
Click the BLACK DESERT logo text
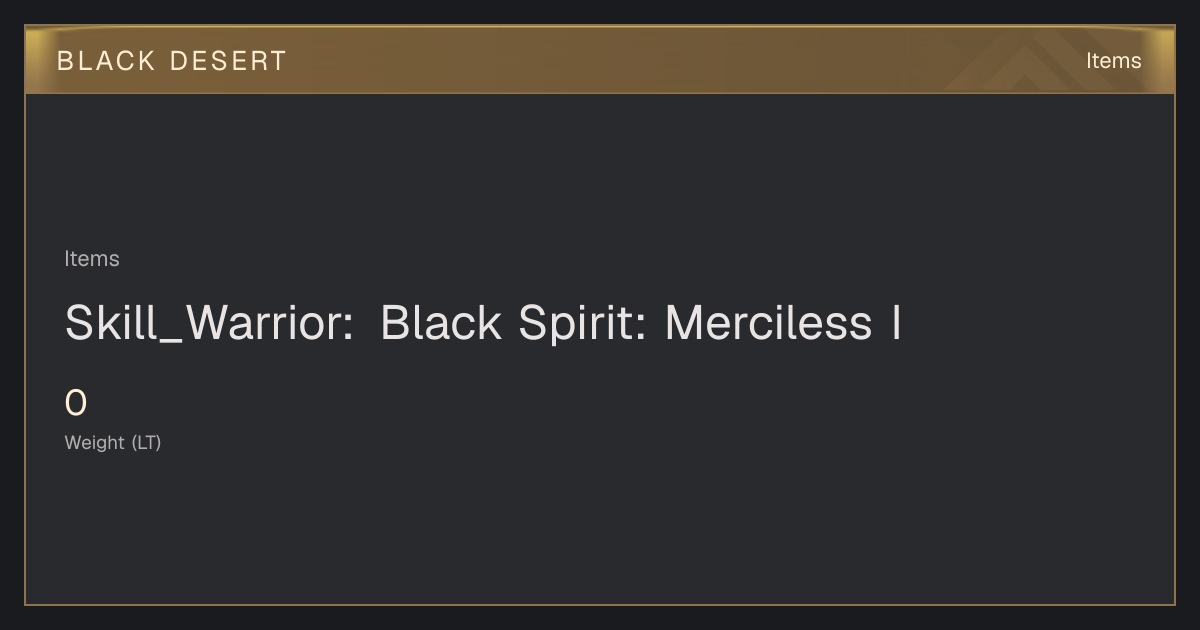pyautogui.click(x=172, y=61)
